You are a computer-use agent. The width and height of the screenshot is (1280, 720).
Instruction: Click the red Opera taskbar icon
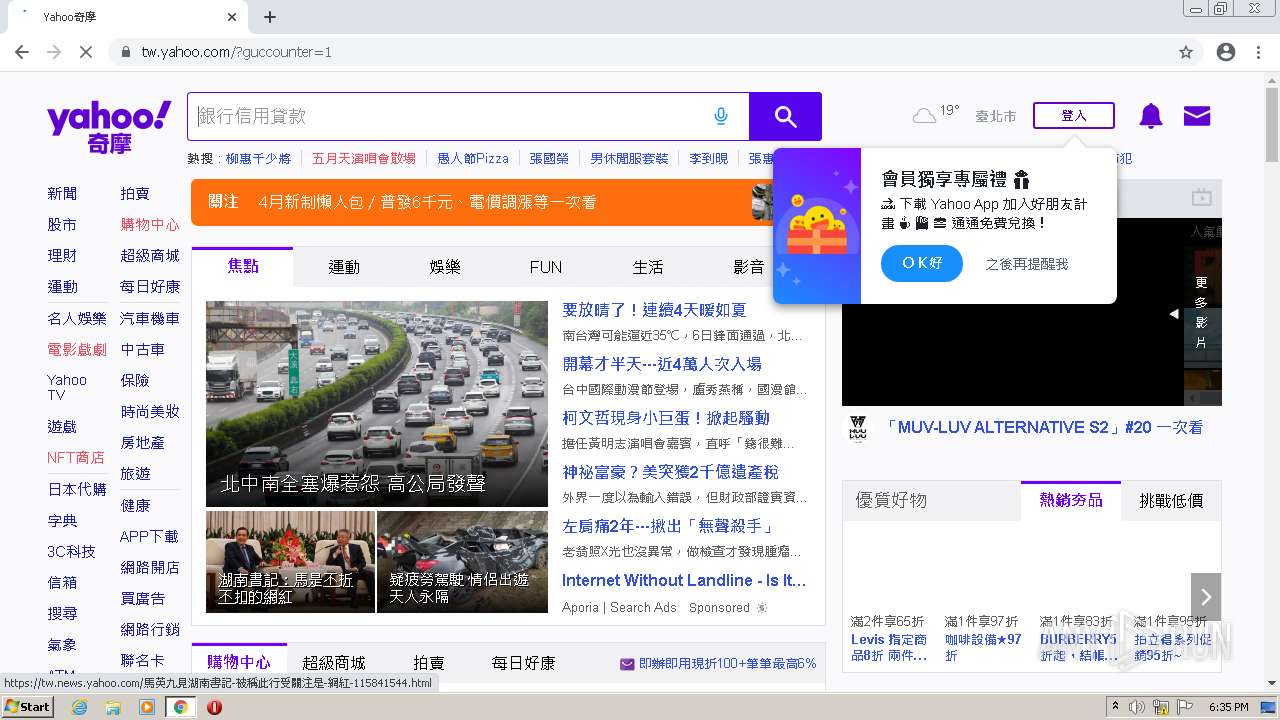click(x=214, y=707)
